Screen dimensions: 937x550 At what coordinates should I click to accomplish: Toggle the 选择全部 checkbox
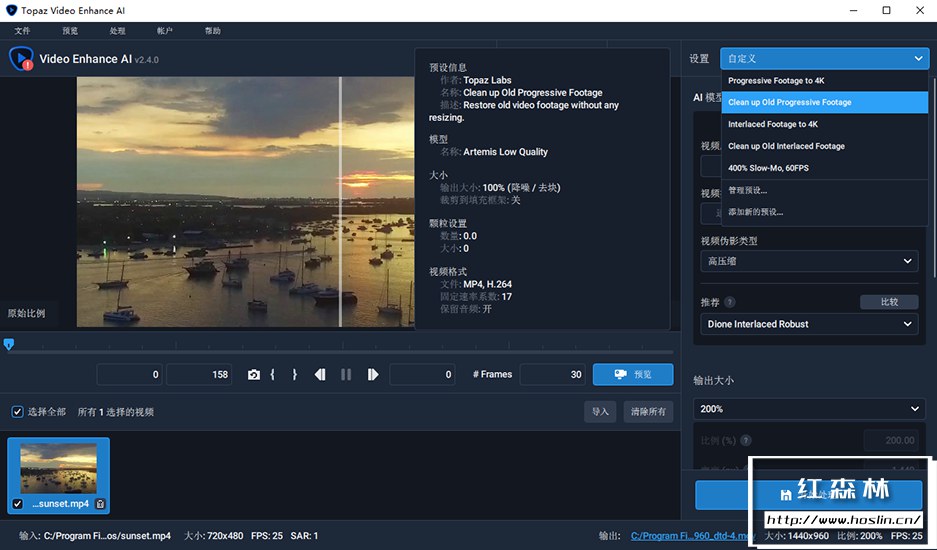tap(17, 412)
